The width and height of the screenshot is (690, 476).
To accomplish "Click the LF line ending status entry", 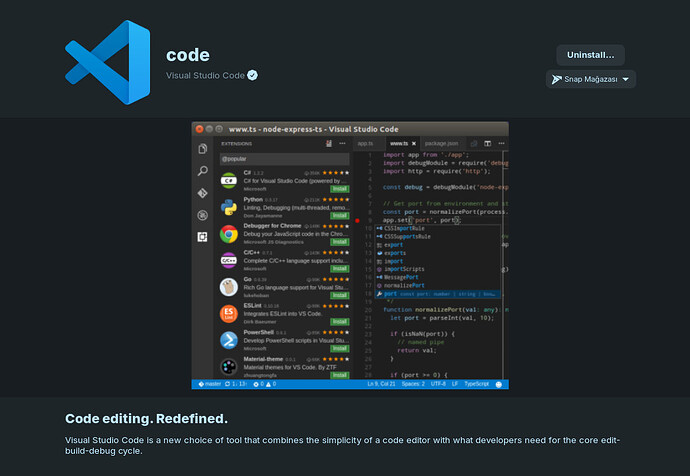I will click(455, 384).
